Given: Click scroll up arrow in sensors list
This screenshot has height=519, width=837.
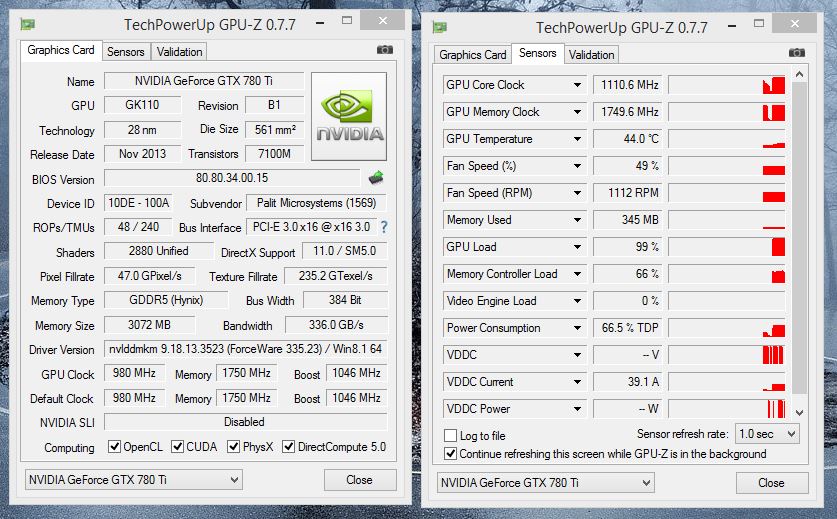Looking at the screenshot, I should click(x=799, y=74).
